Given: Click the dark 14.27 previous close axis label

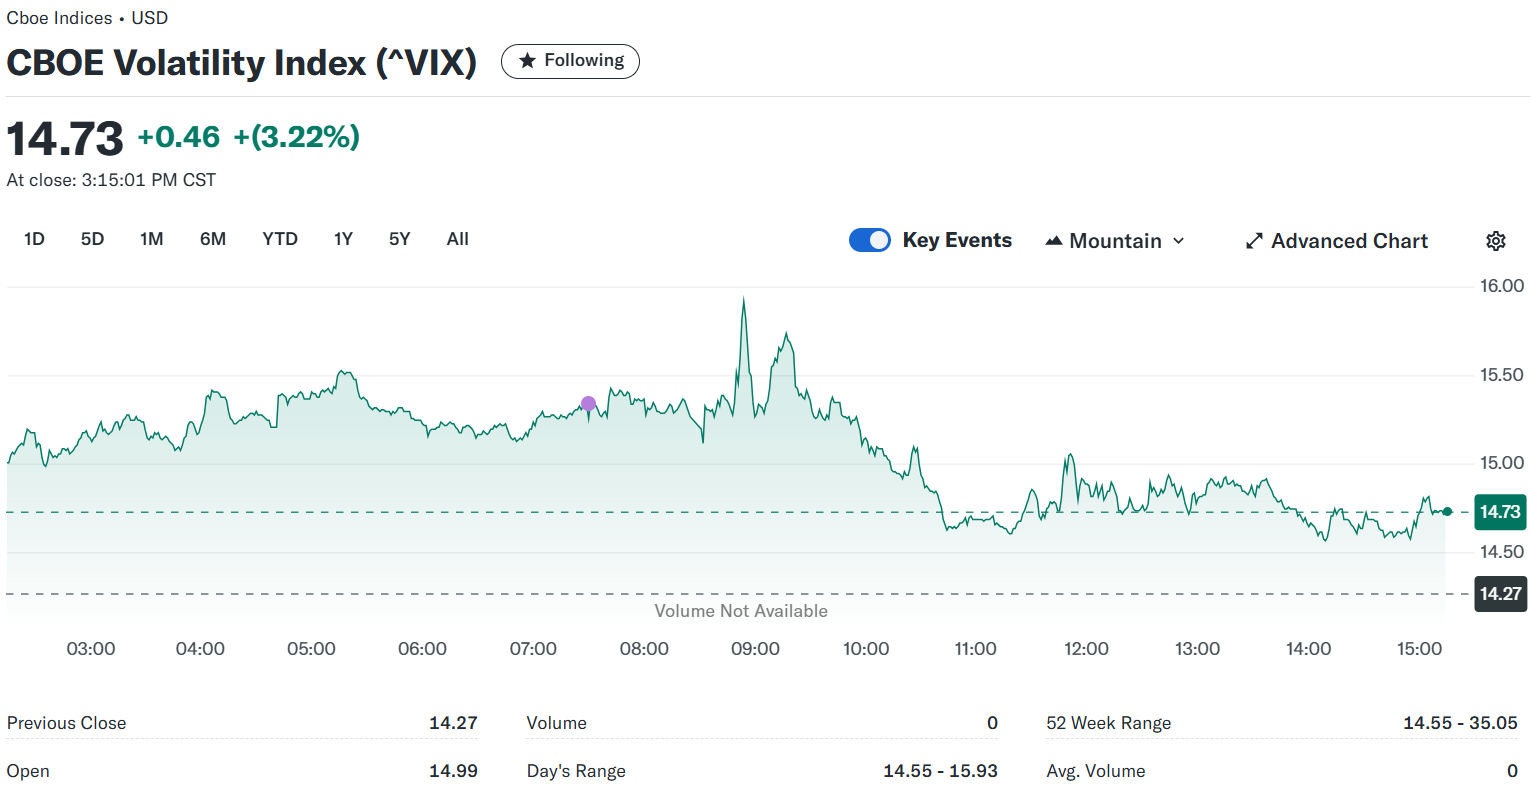Looking at the screenshot, I should tap(1500, 594).
